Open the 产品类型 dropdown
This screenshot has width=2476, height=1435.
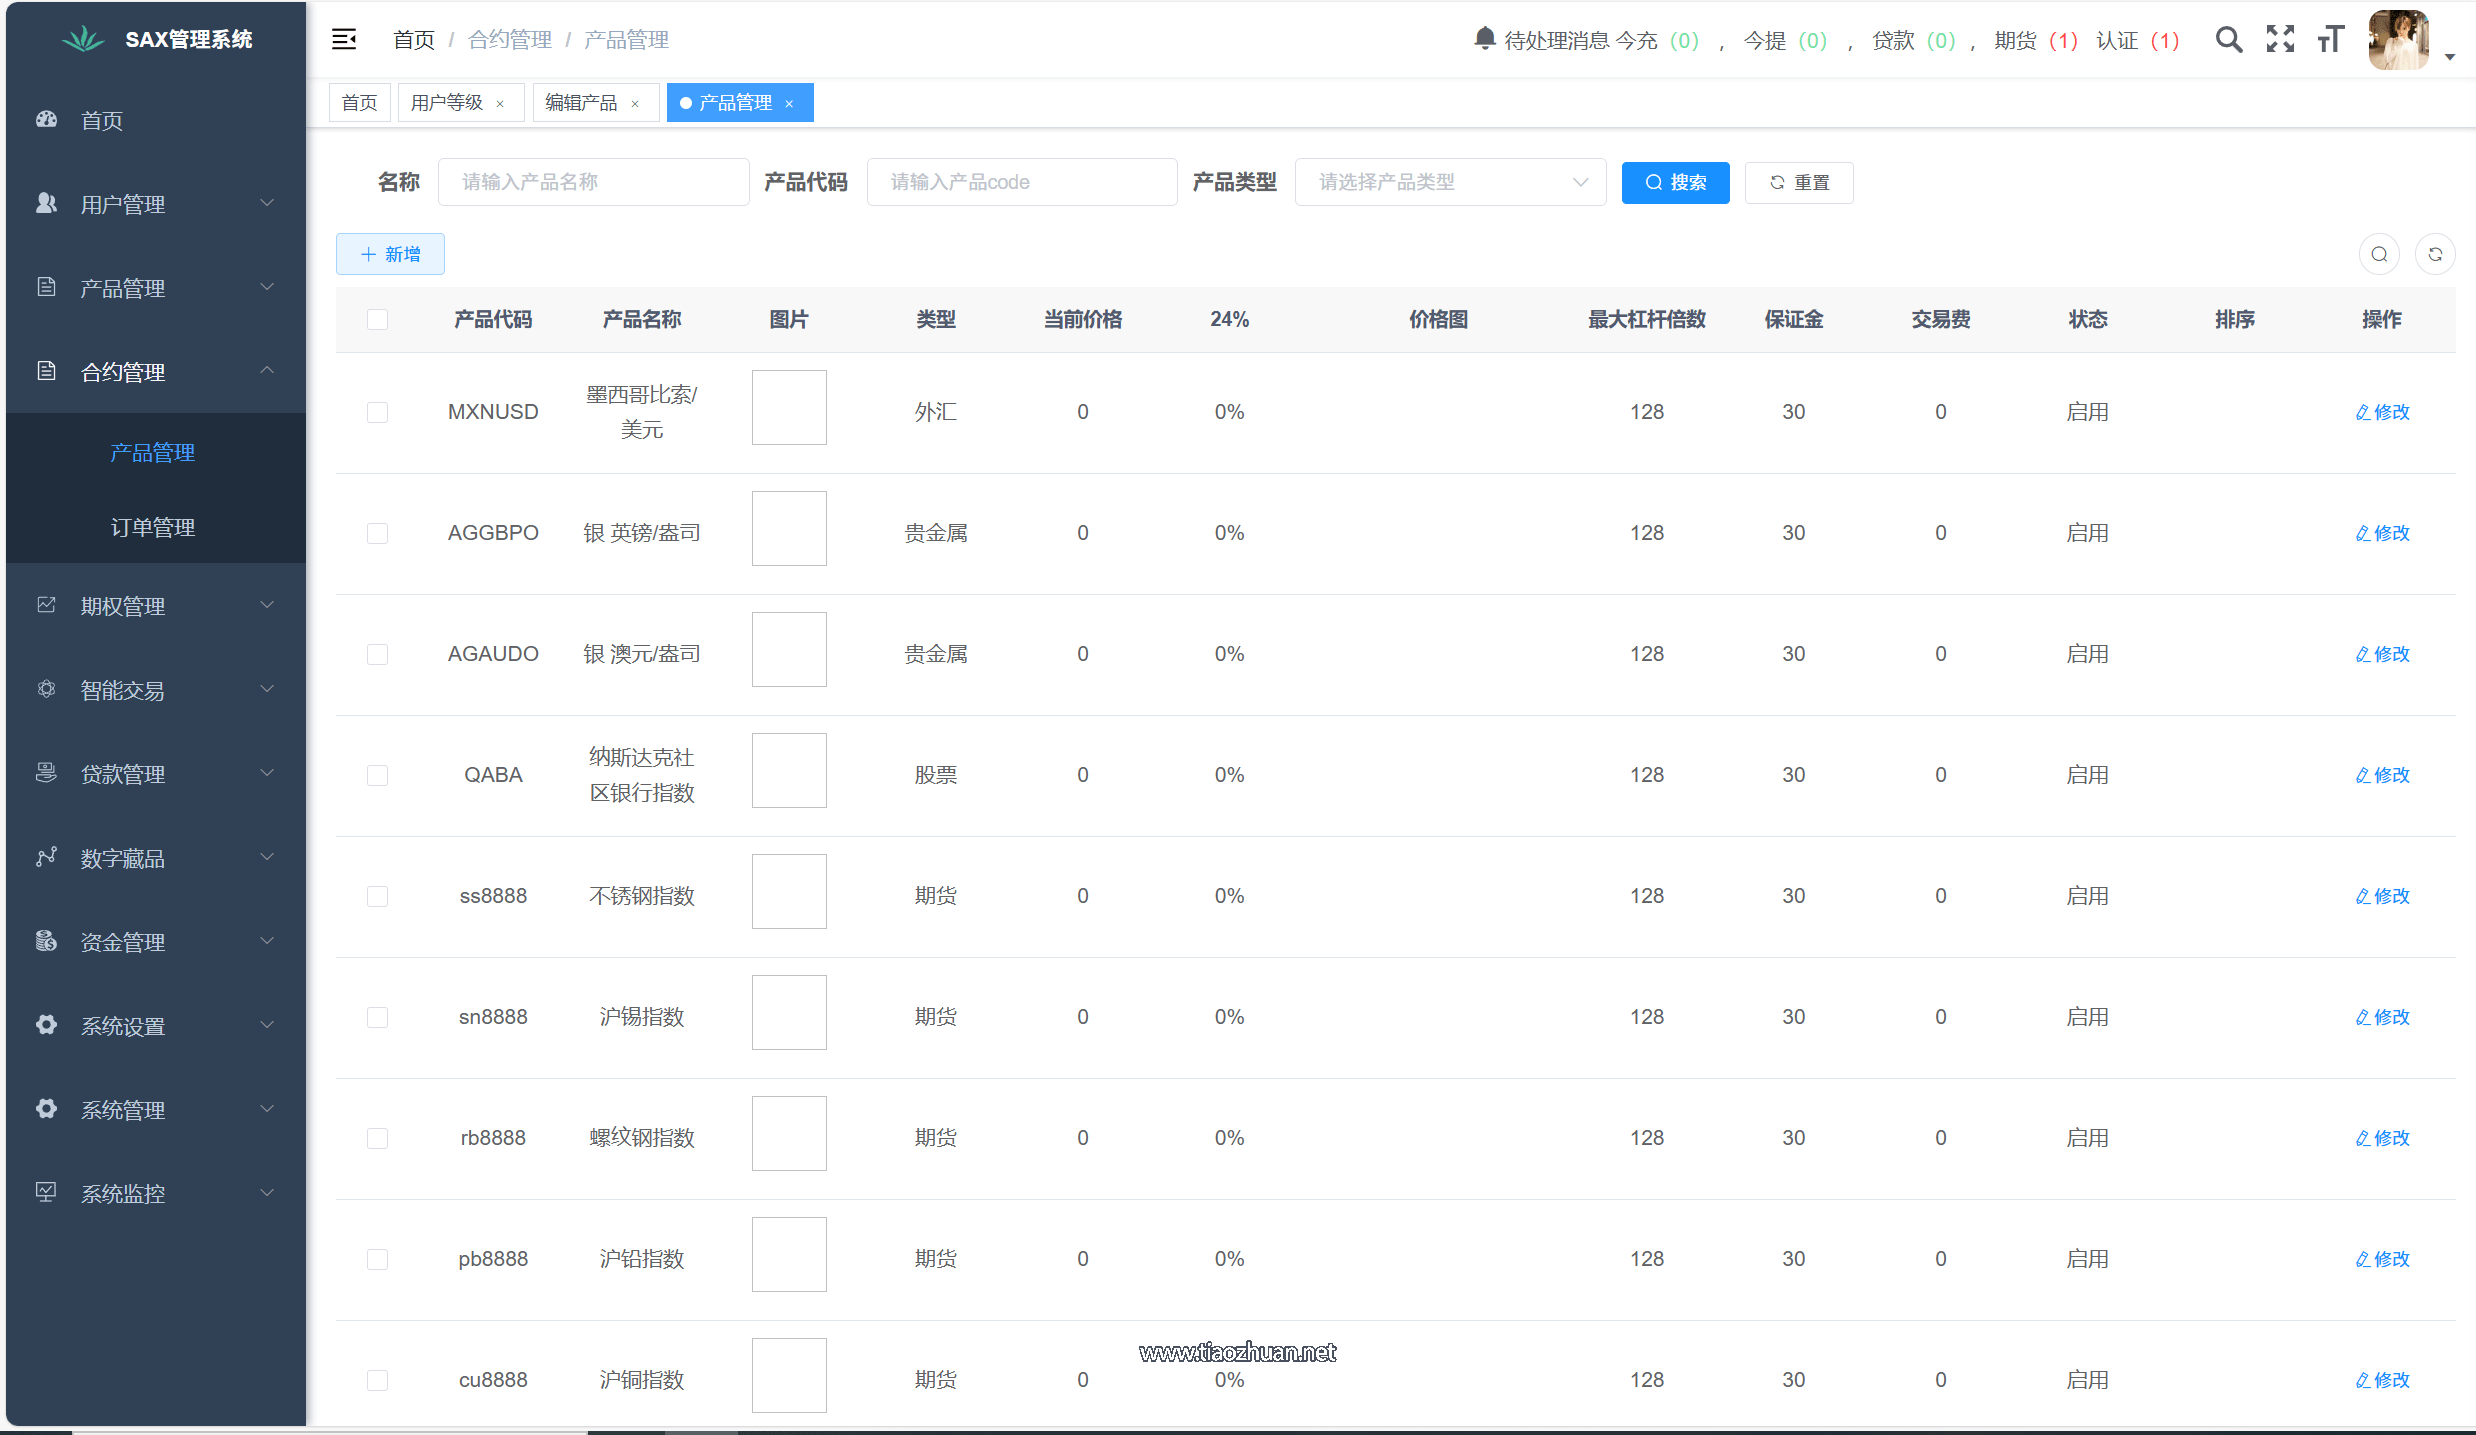pos(1450,182)
